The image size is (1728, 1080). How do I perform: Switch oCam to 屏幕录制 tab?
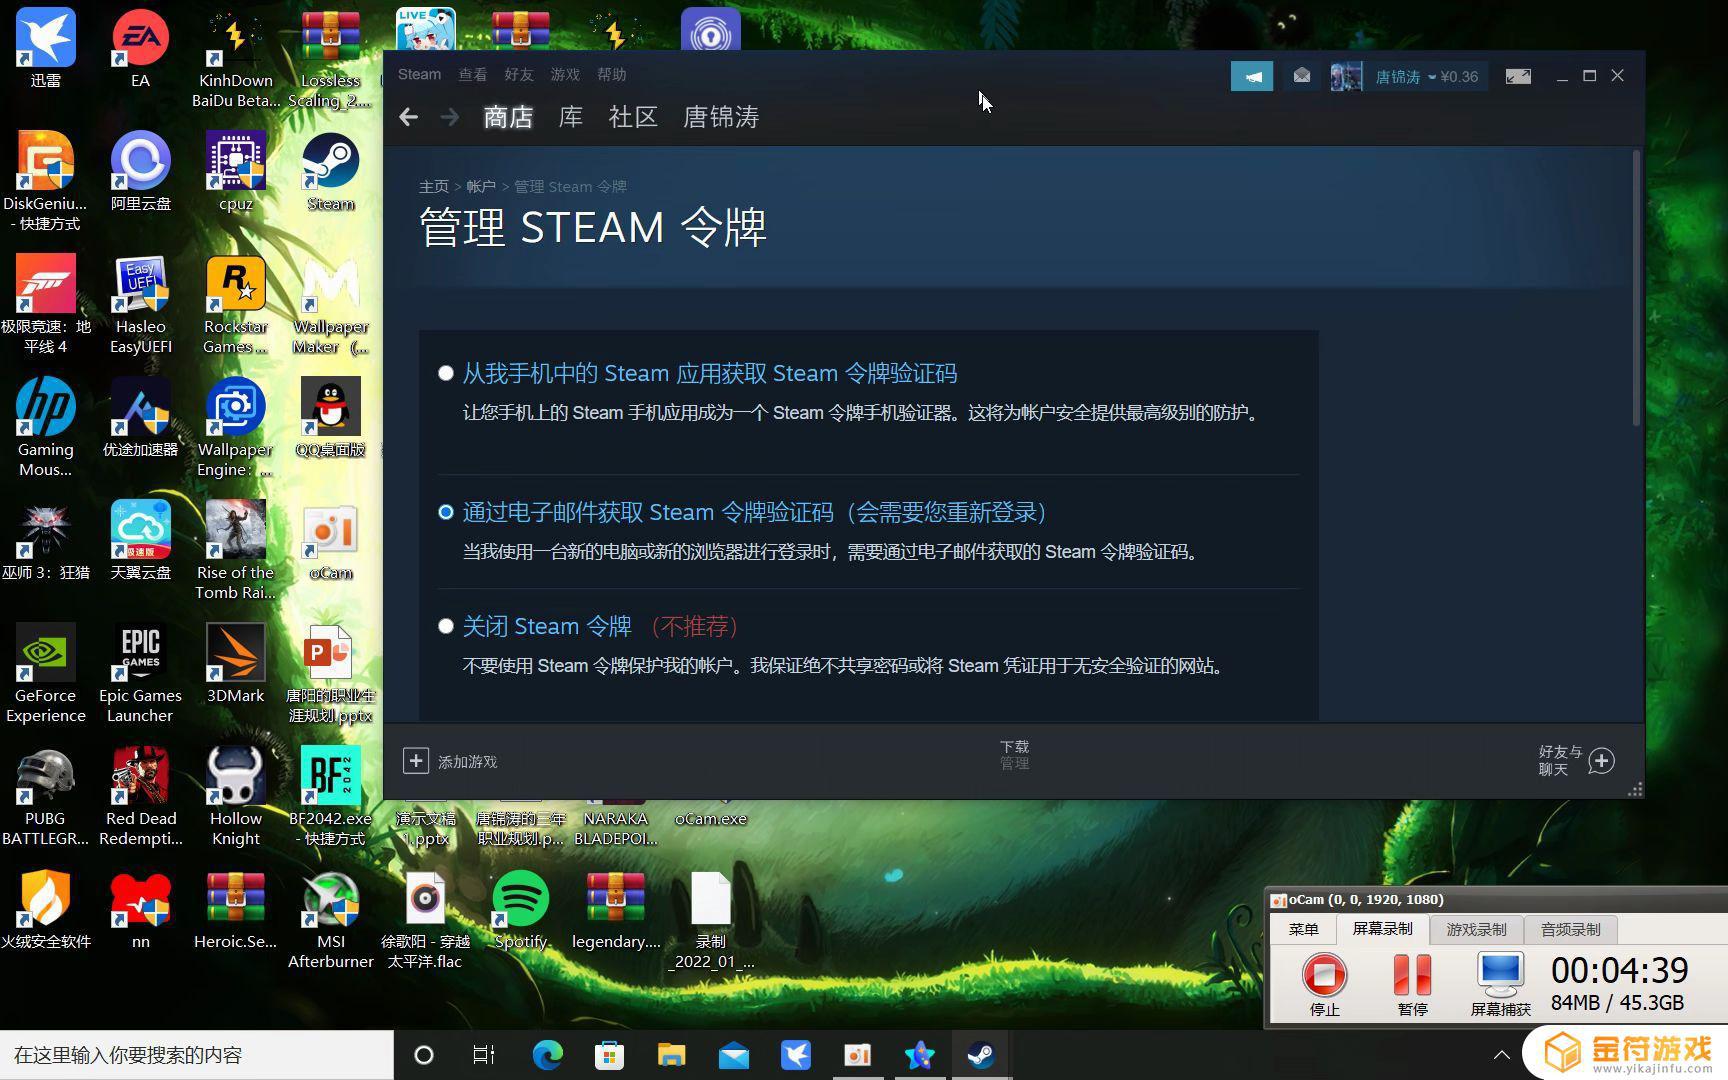pos(1382,929)
